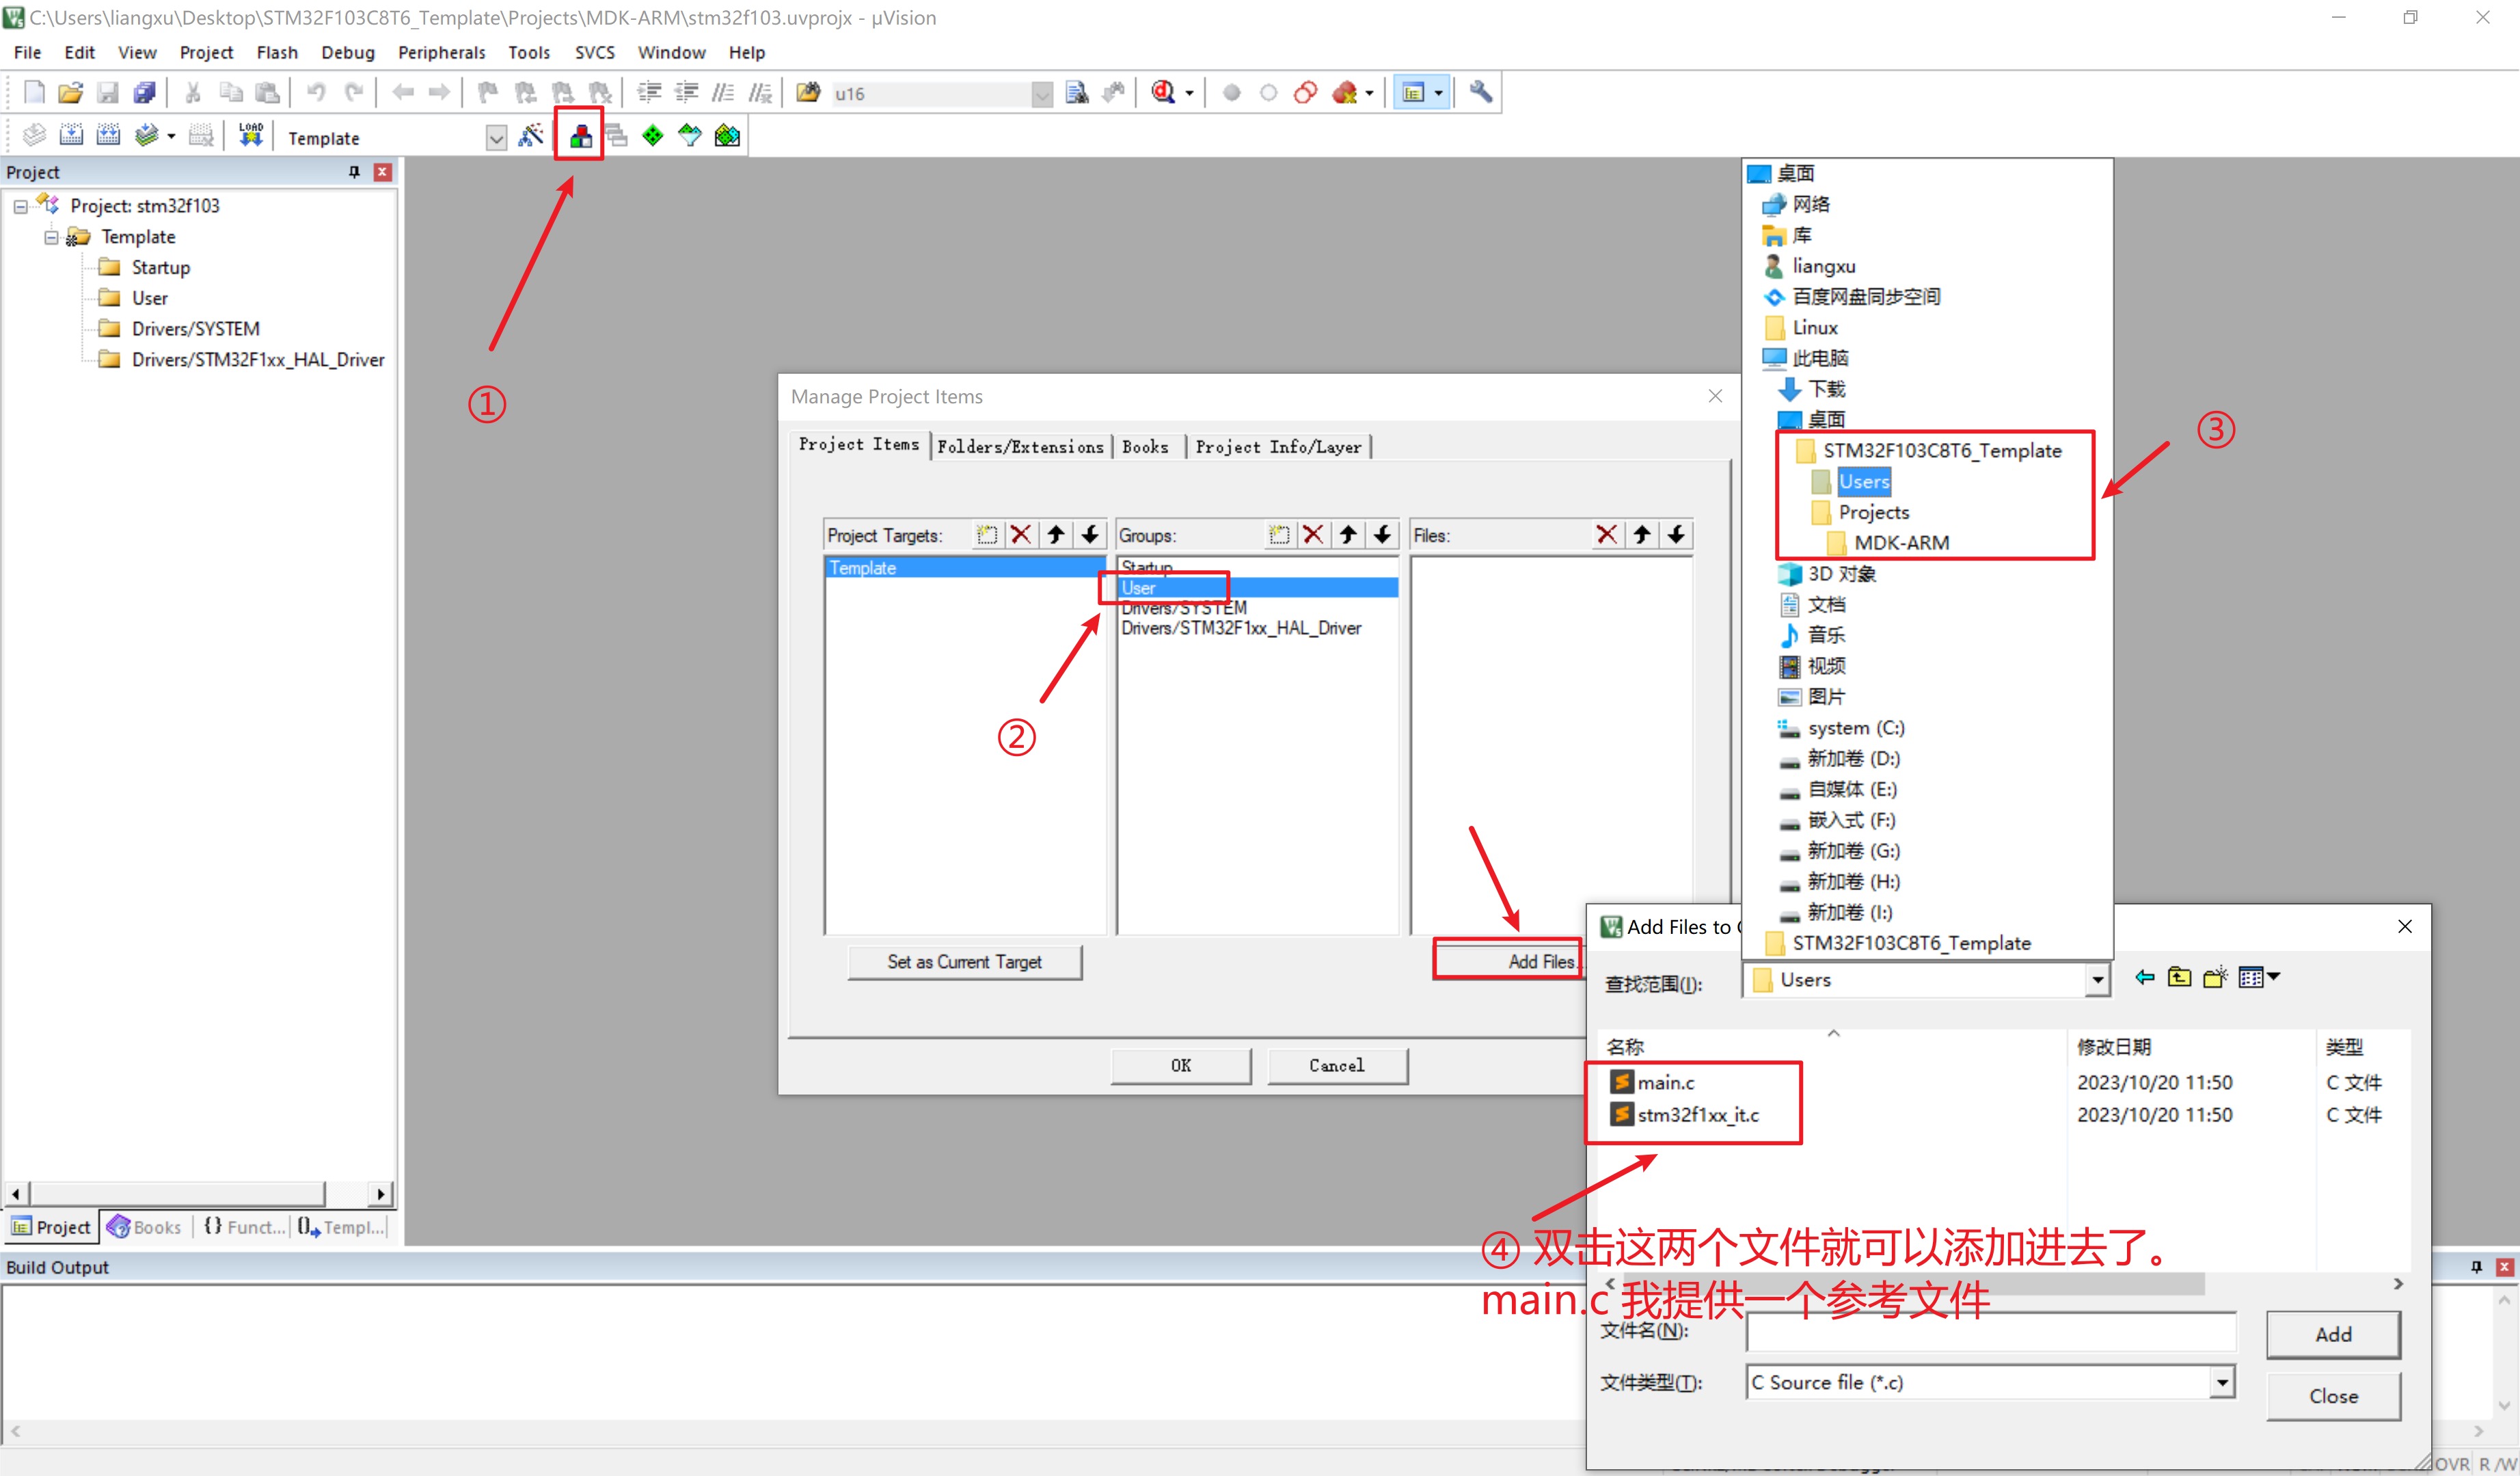Click the Indent selection toolbar icon
The image size is (2520, 1476).
click(649, 93)
